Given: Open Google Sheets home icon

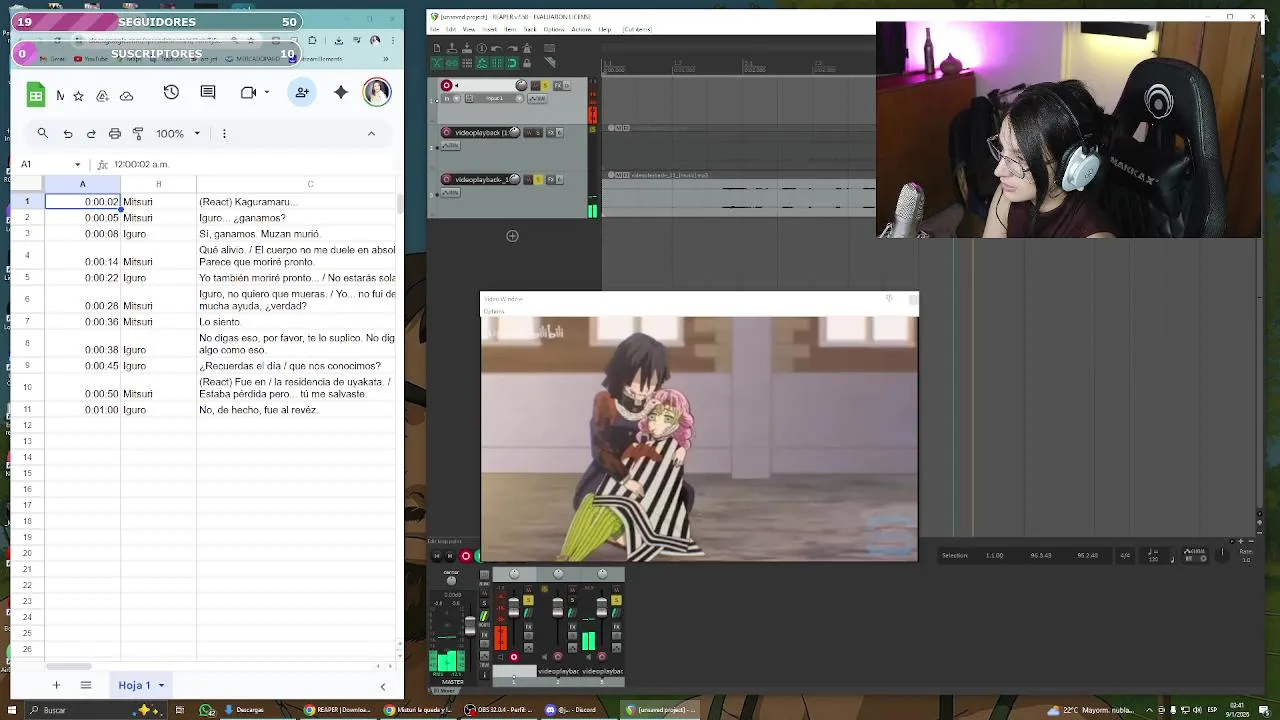Looking at the screenshot, I should click(x=36, y=95).
